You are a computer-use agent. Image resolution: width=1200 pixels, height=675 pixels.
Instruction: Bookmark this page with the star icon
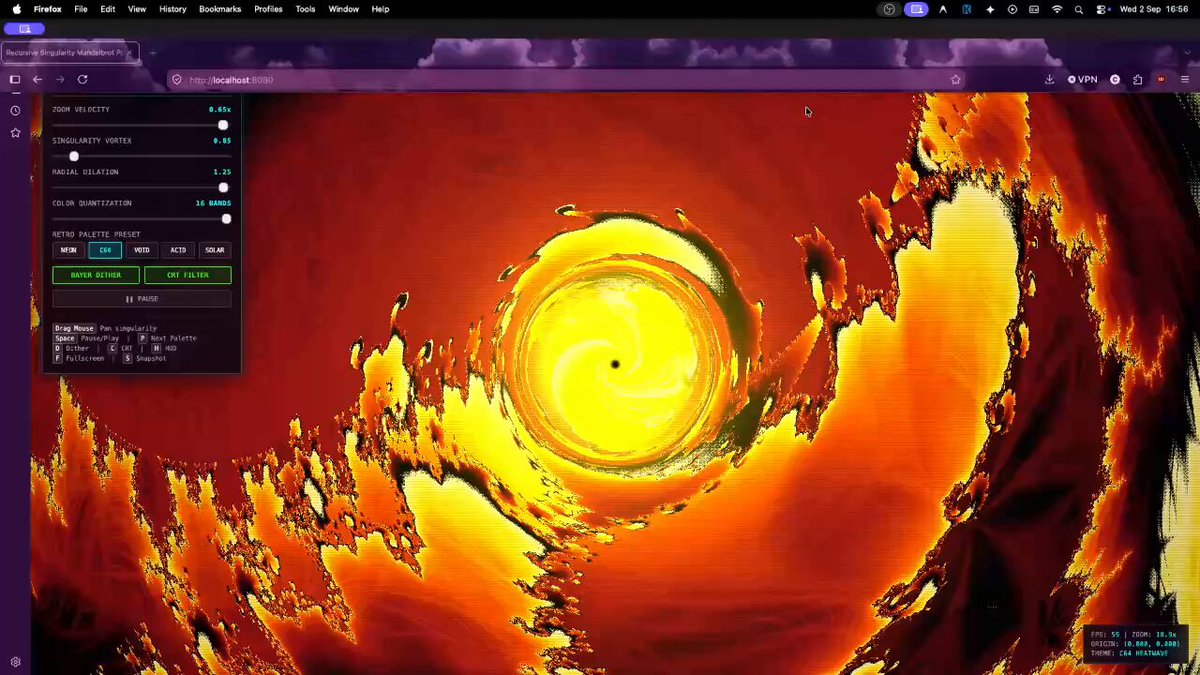(x=955, y=79)
